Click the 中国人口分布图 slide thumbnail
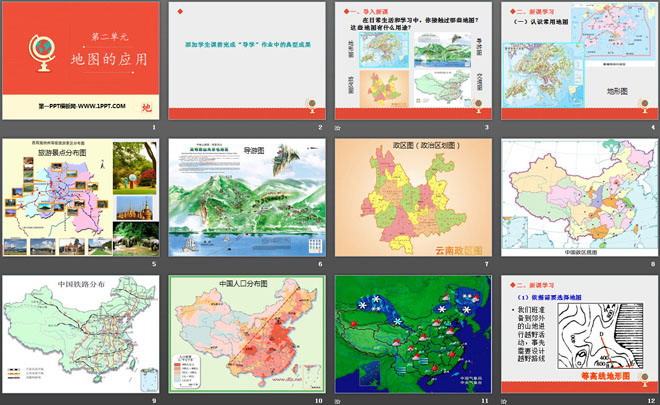The width and height of the screenshot is (660, 405). (x=247, y=336)
